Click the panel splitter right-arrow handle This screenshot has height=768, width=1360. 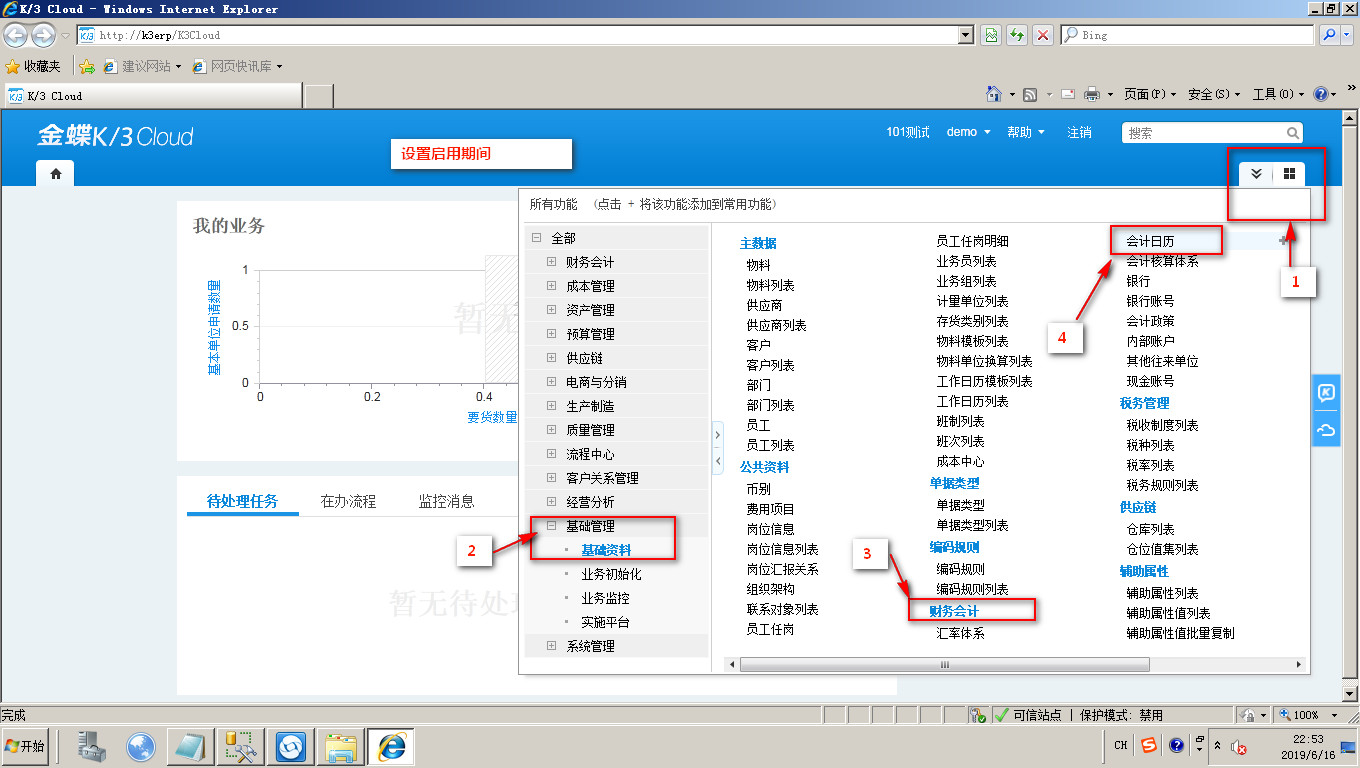tap(717, 436)
